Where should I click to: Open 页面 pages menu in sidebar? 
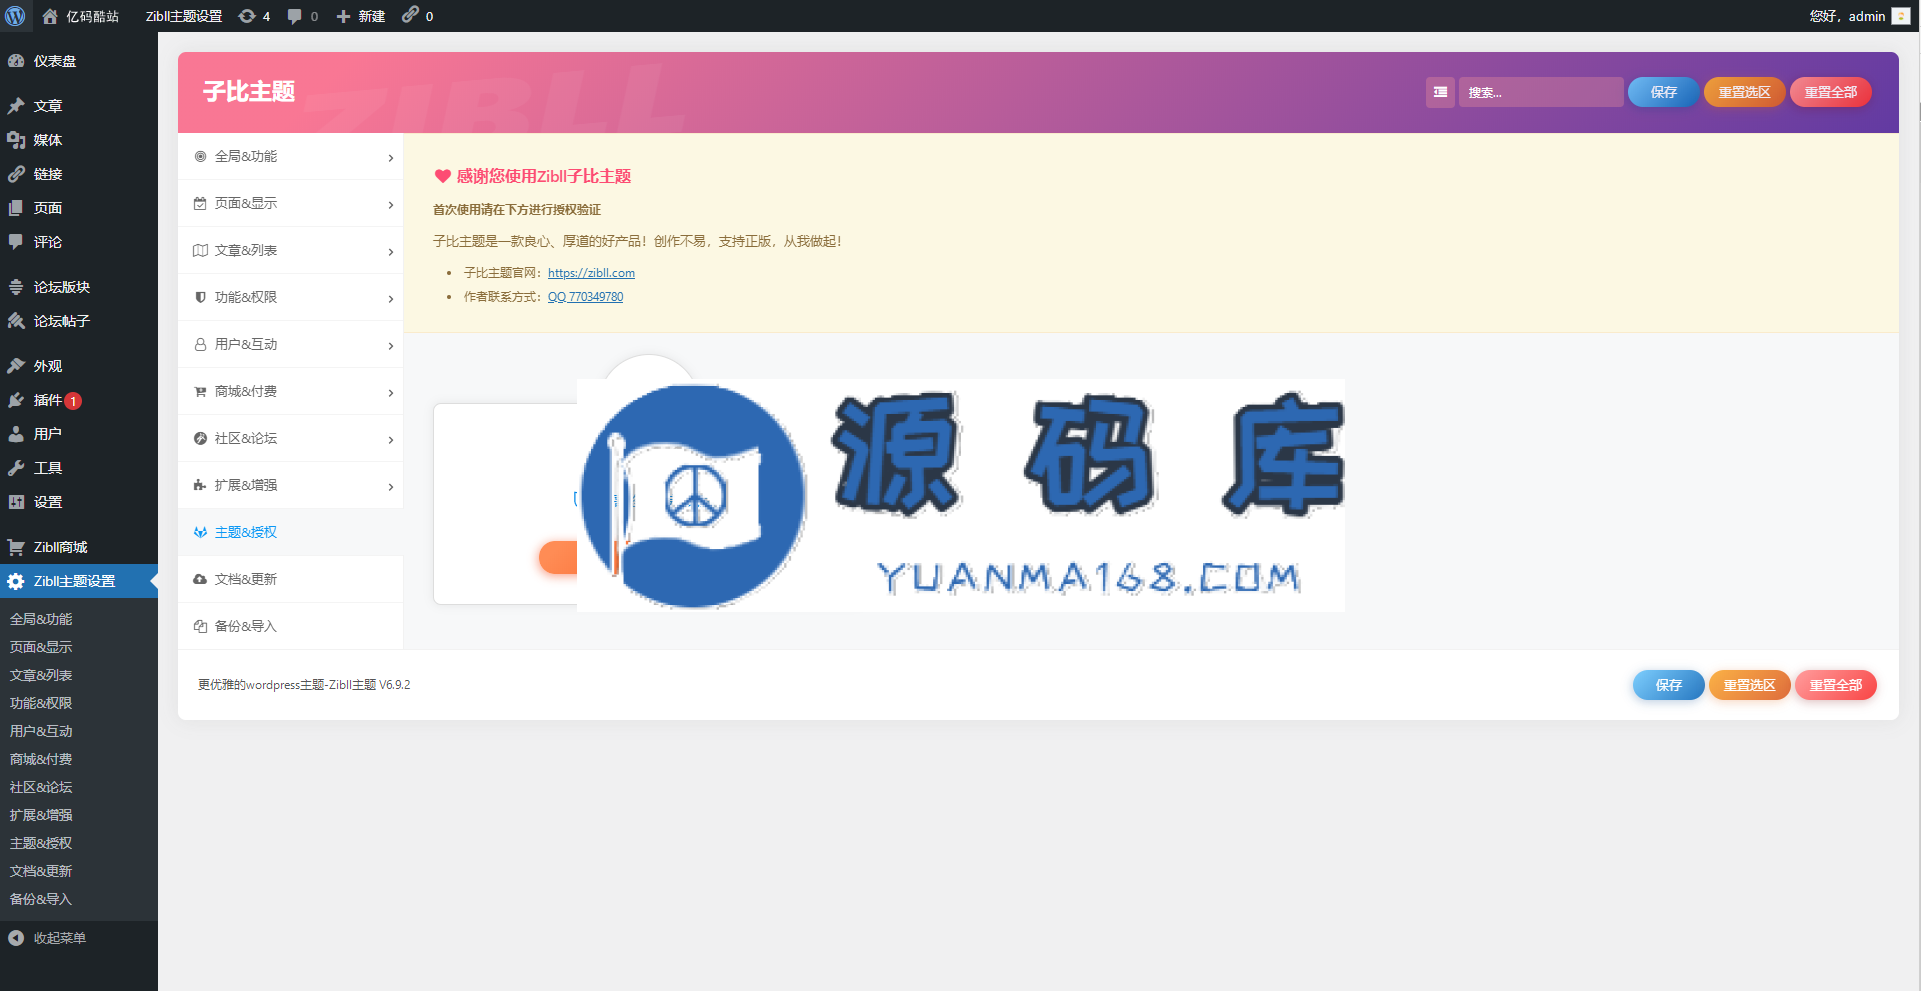[79, 208]
